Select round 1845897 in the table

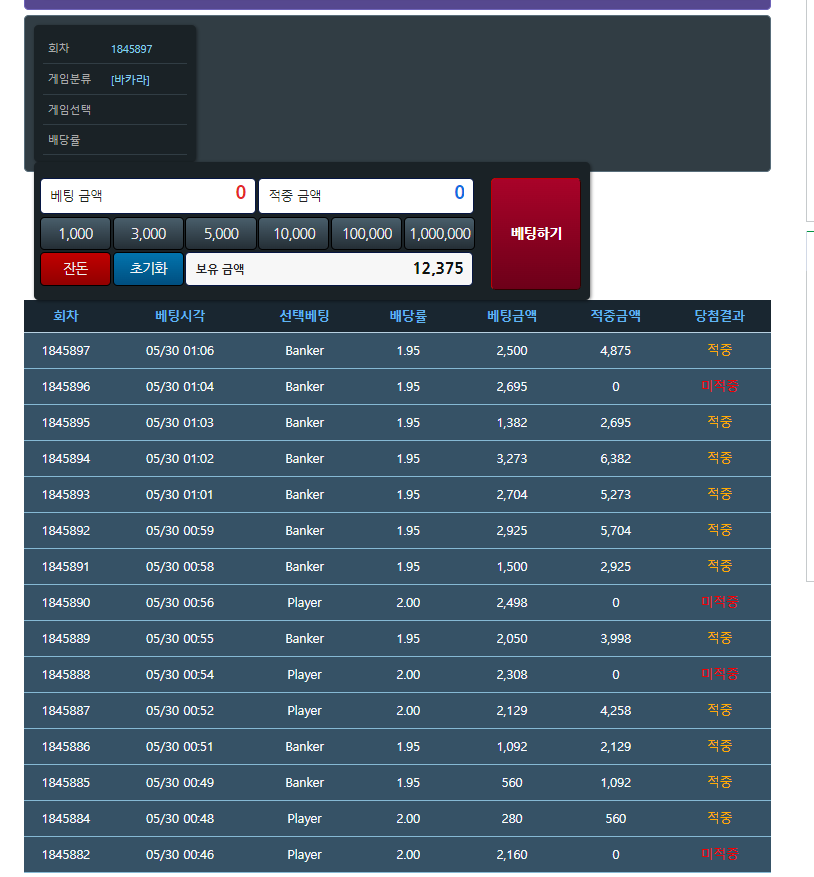coord(66,351)
